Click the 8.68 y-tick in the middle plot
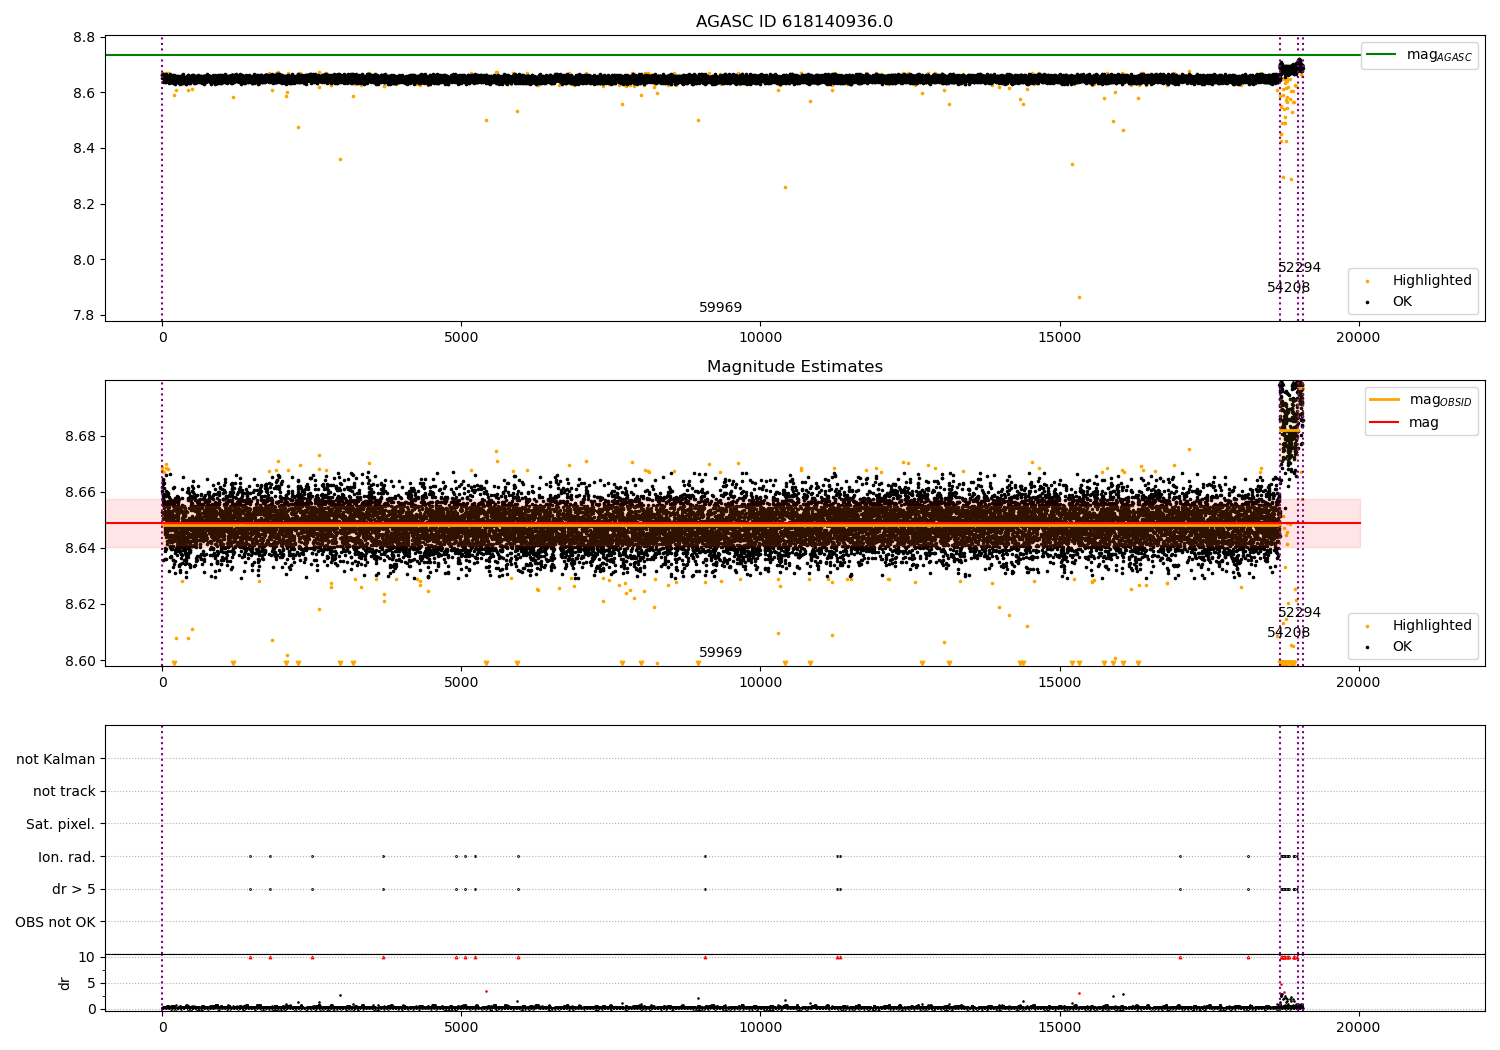 coord(80,436)
